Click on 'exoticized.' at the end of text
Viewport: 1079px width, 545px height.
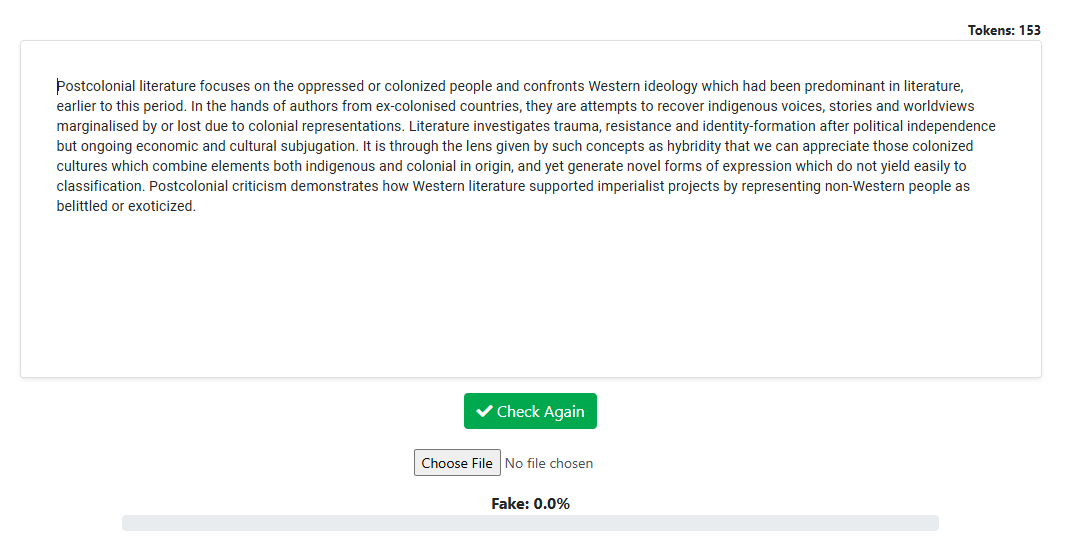[161, 206]
